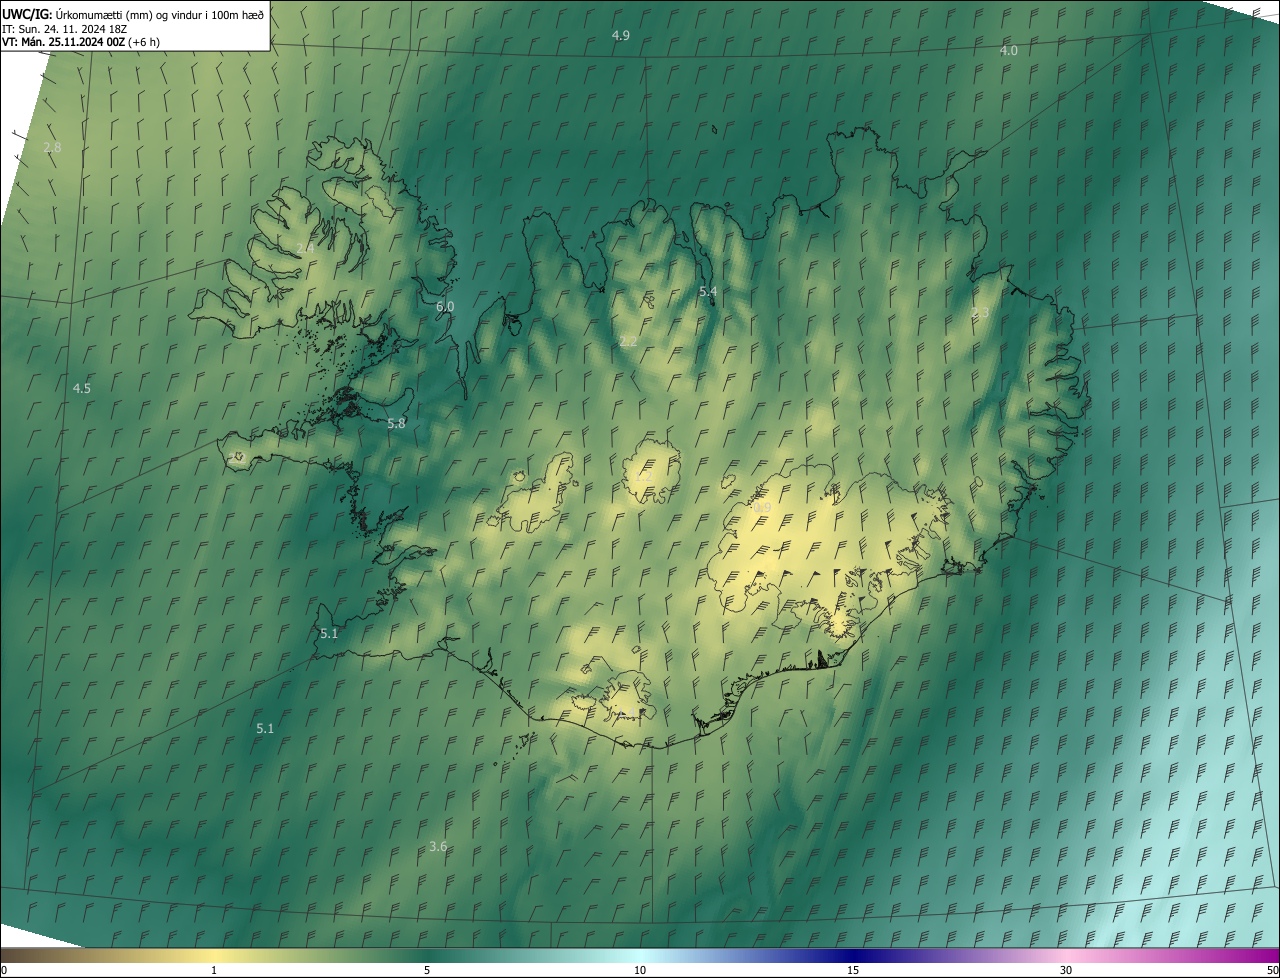Select the 2.8 value near the northwest edge

(52, 147)
